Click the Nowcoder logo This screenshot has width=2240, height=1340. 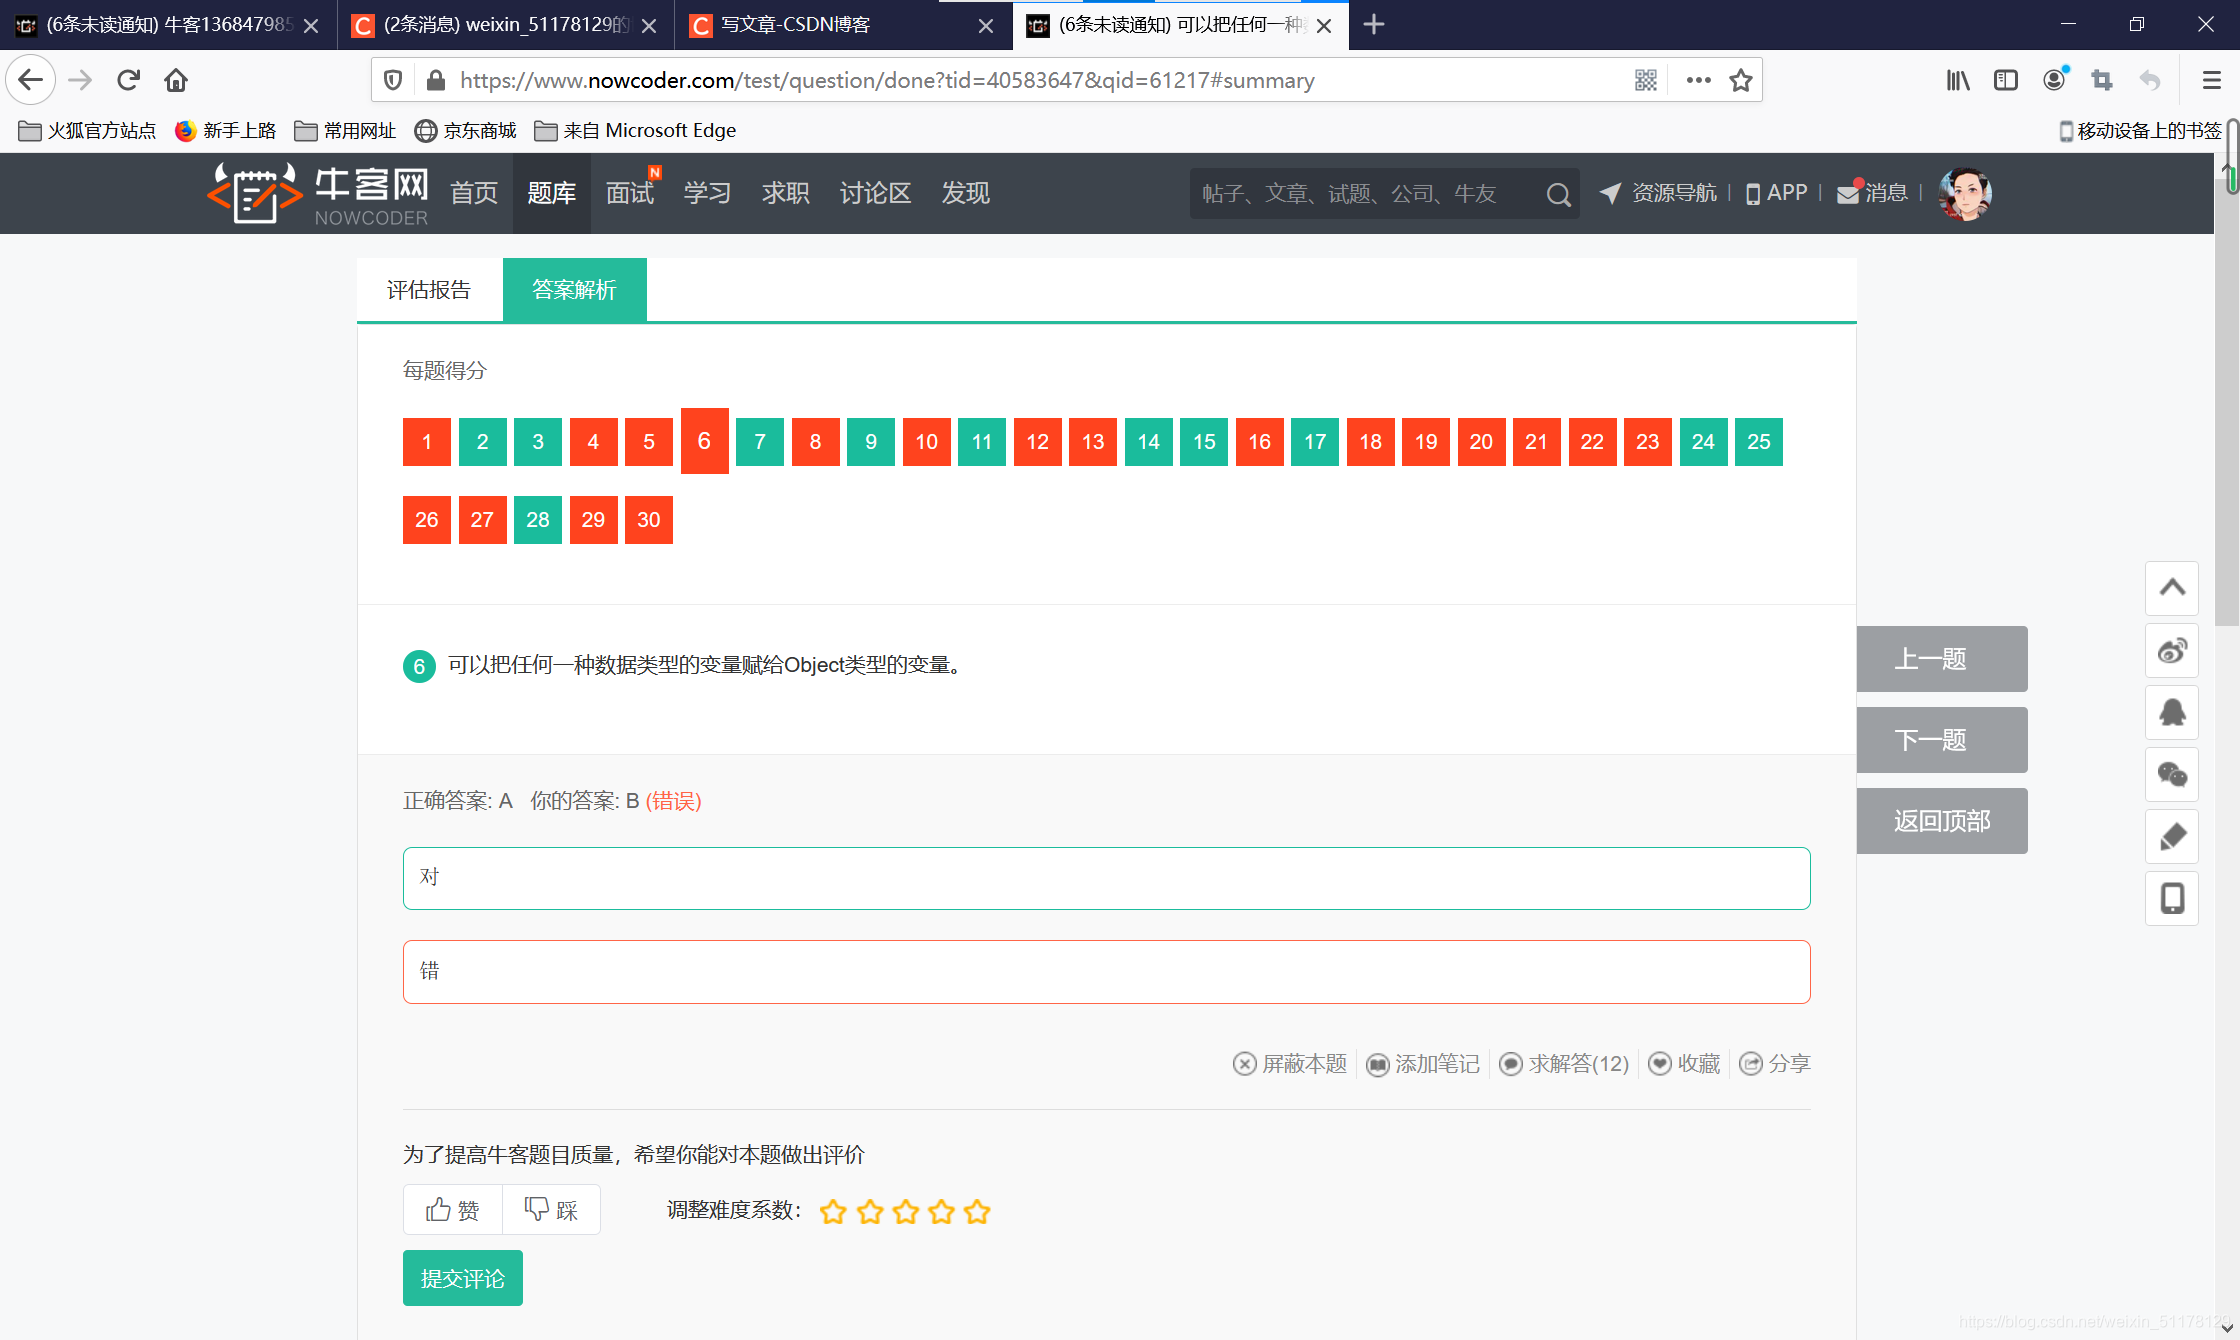tap(318, 194)
